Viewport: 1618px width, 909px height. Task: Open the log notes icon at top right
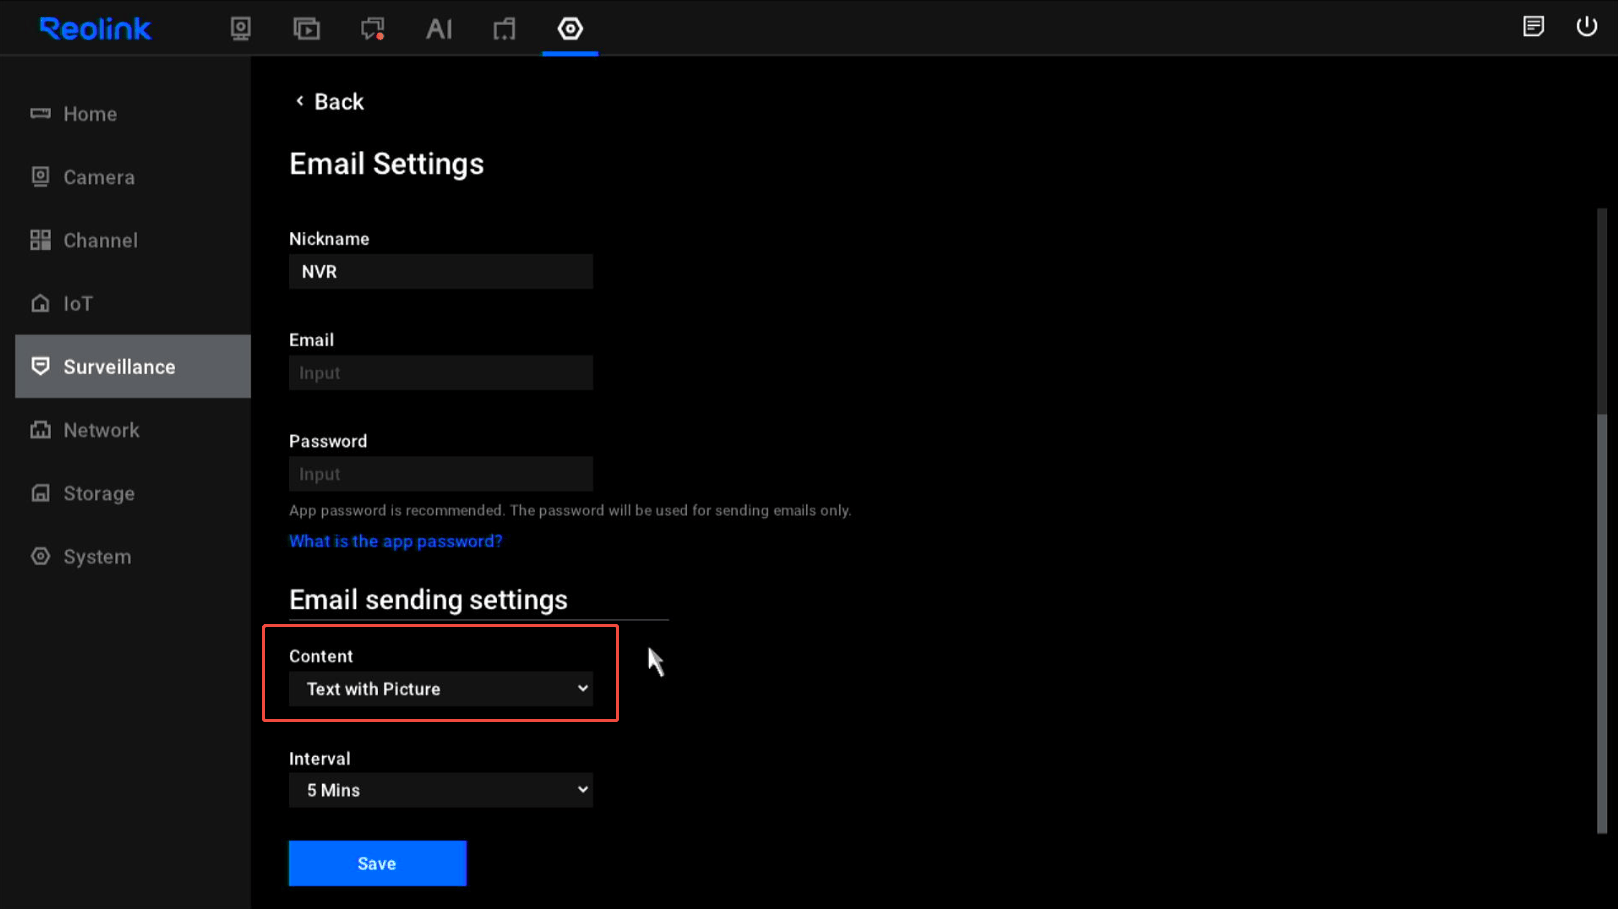point(1533,27)
